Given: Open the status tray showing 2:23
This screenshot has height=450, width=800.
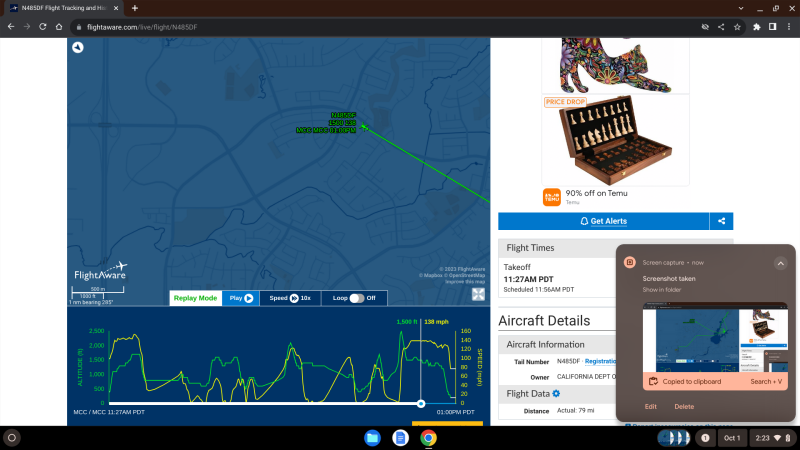Looking at the screenshot, I should tap(773, 438).
